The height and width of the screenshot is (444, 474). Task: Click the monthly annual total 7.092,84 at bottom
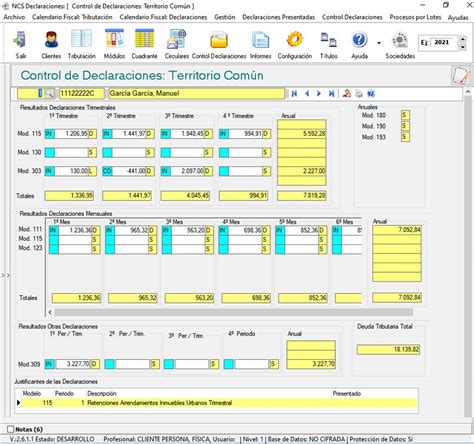click(397, 298)
